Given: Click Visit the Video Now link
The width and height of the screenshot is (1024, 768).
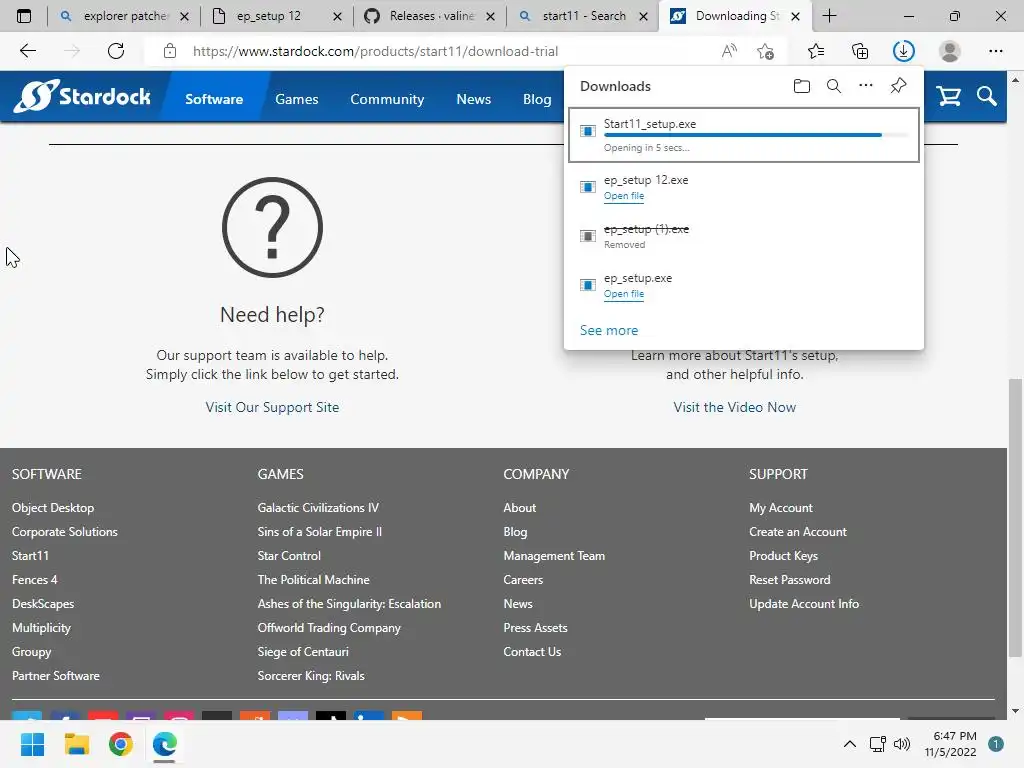Looking at the screenshot, I should 735,408.
